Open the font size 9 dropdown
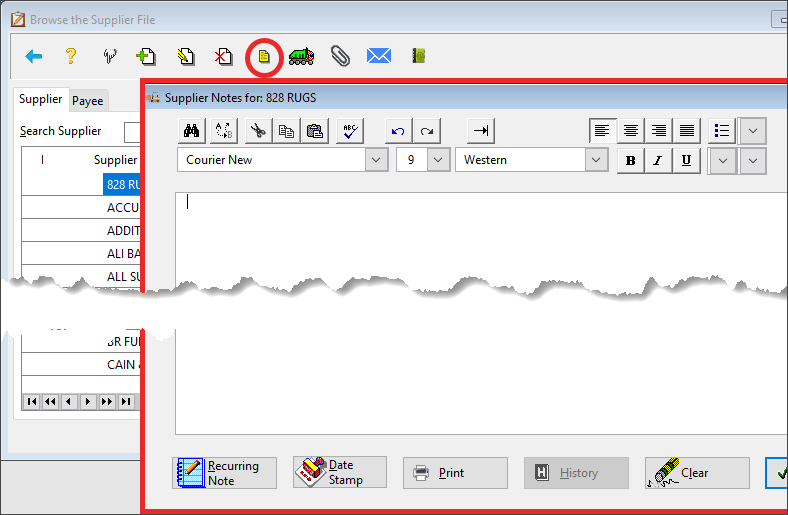 [x=438, y=160]
